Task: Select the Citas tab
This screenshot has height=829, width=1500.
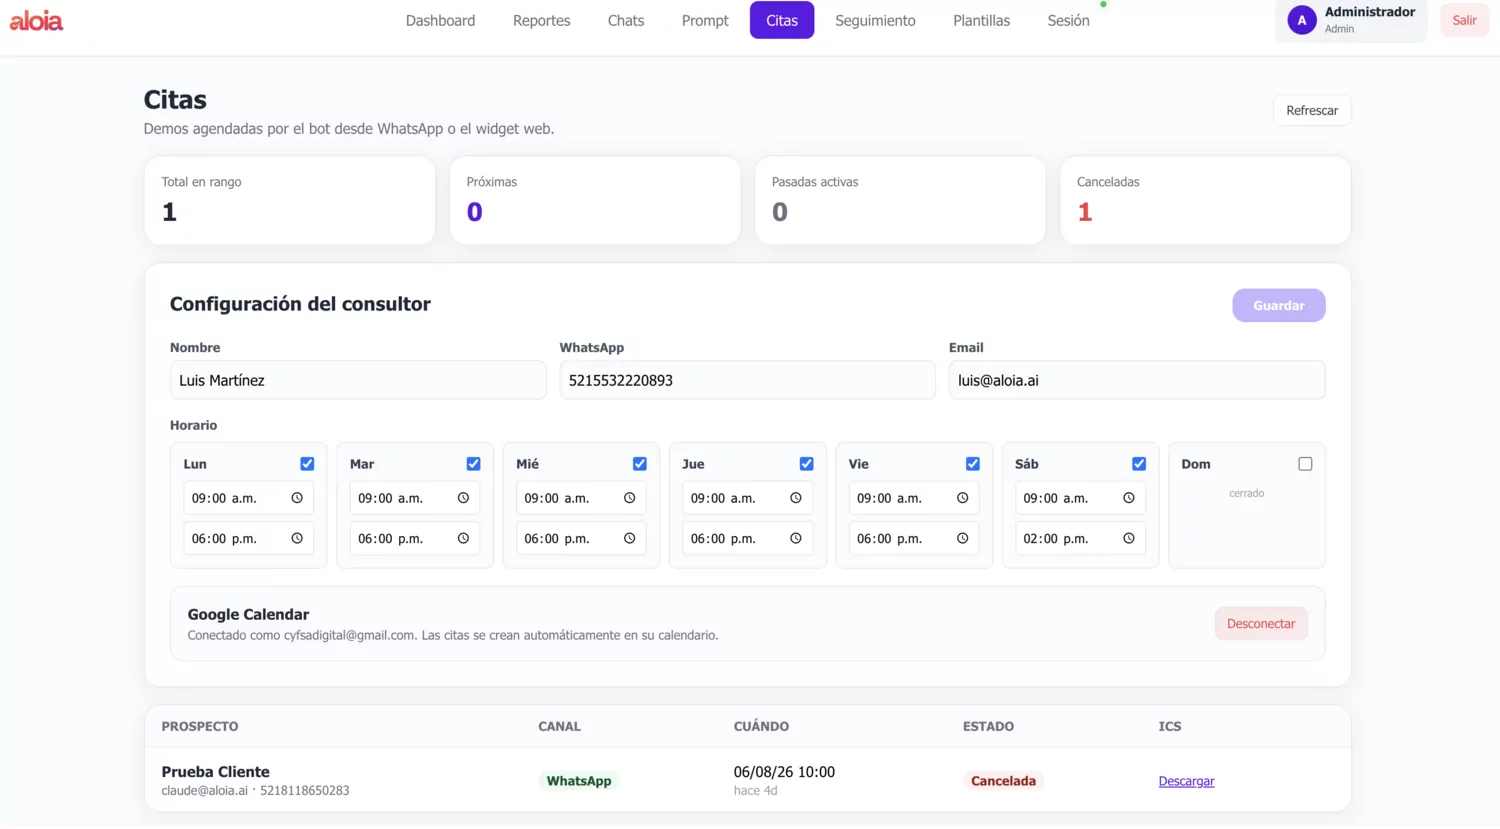Action: coord(782,20)
